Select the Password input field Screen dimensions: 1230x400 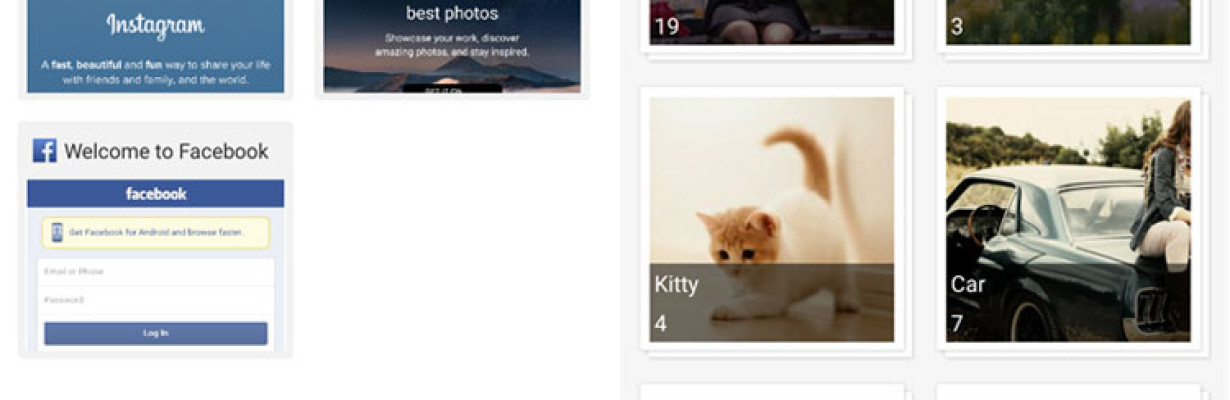(x=155, y=300)
